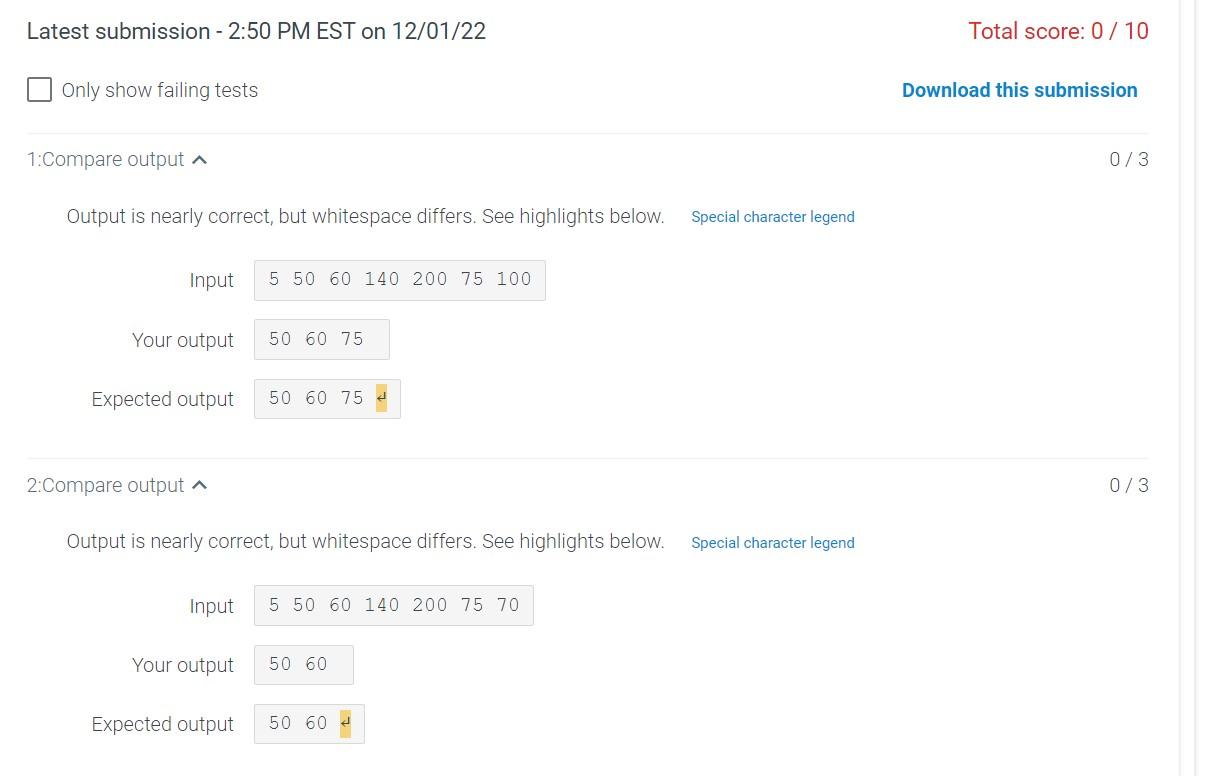Click the chevron next to 2:Compare output

200,485
